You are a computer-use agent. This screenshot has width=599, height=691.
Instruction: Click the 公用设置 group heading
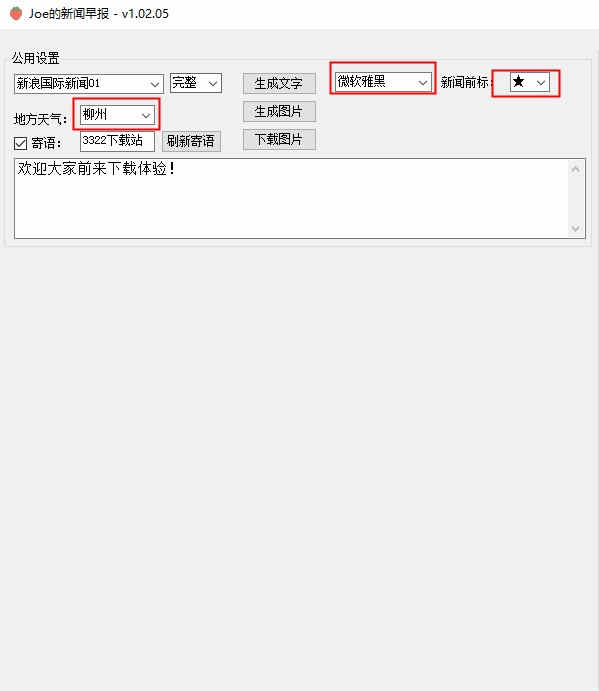35,58
